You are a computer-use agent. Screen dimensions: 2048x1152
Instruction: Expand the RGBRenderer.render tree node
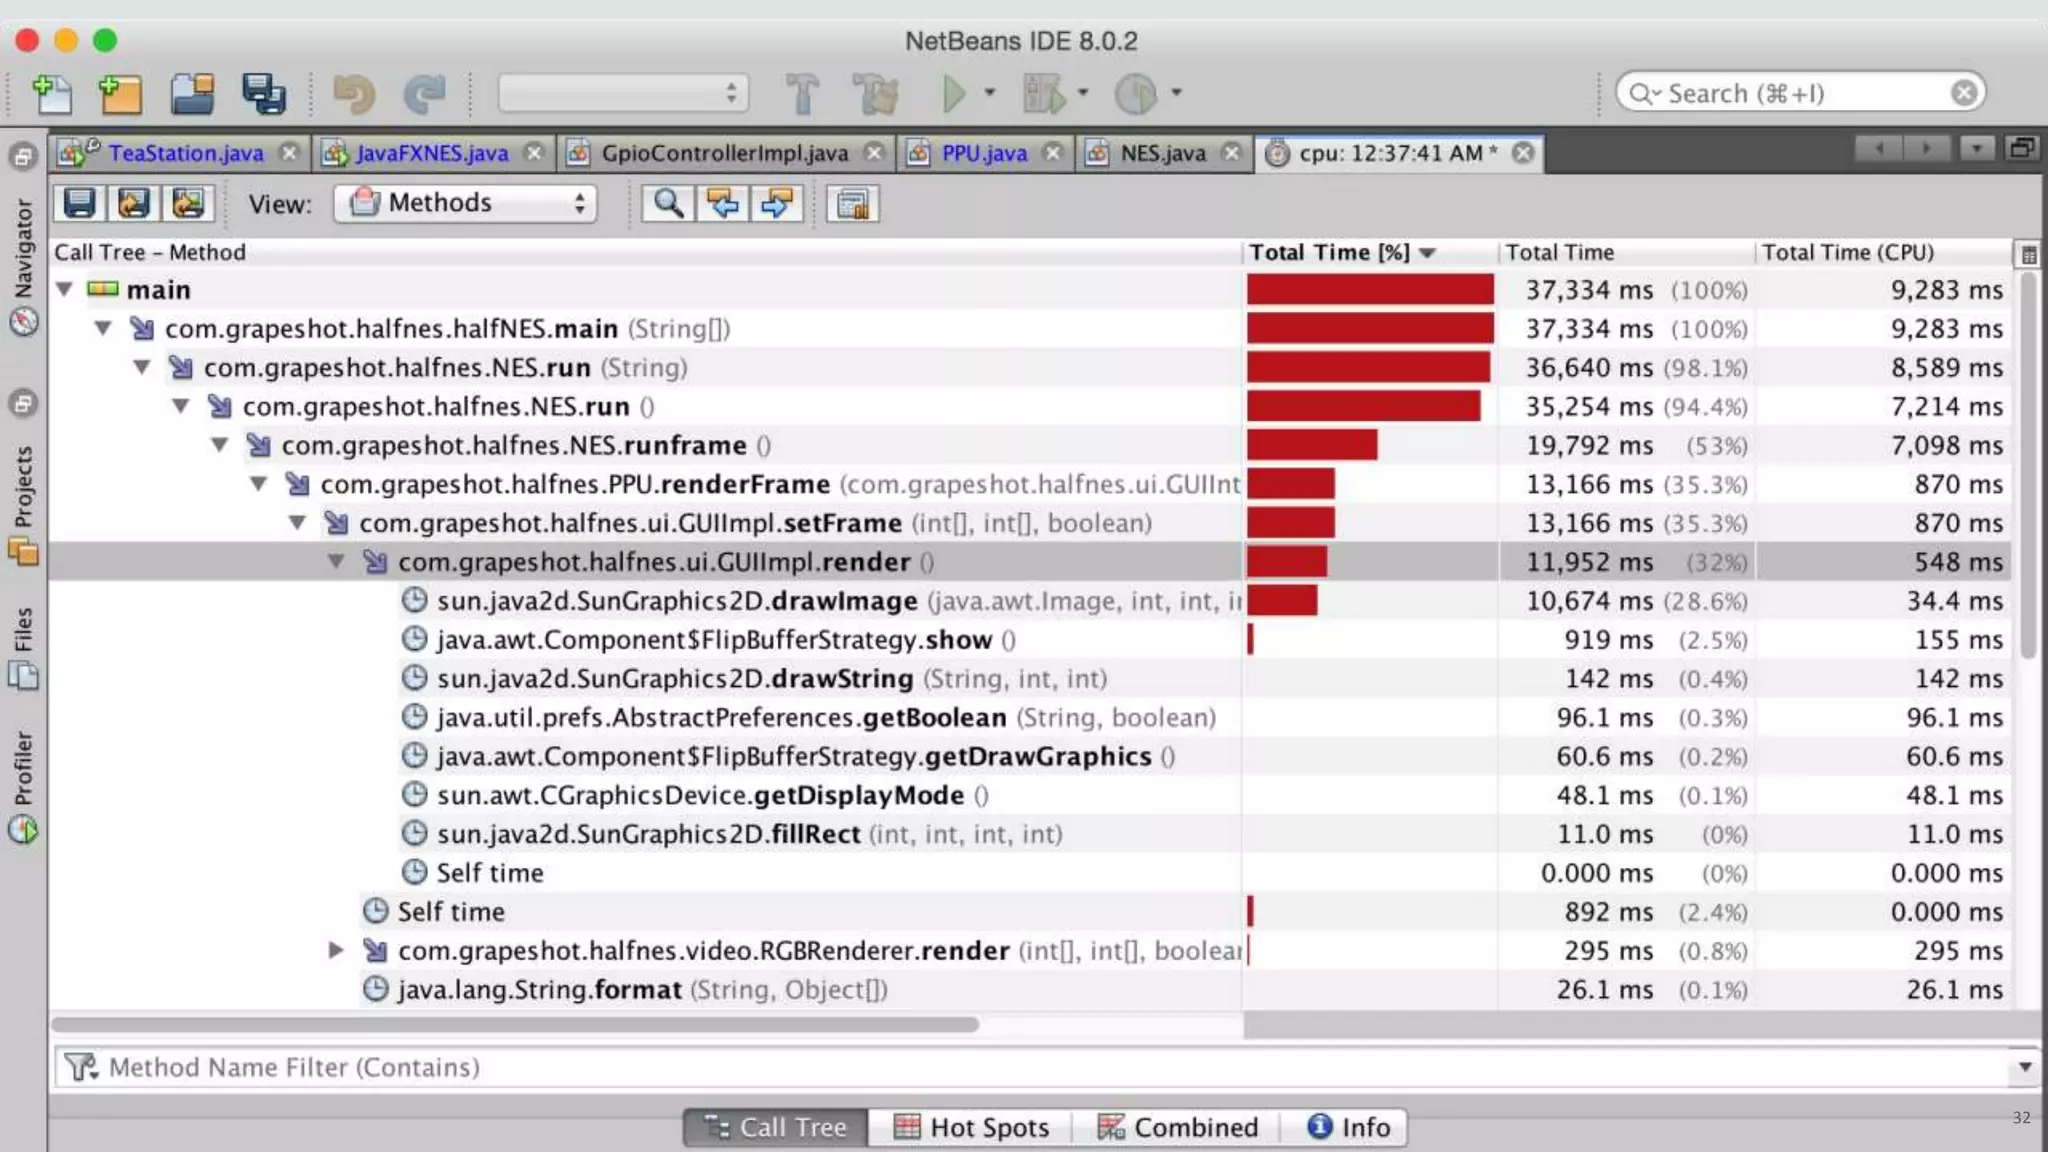(x=336, y=950)
